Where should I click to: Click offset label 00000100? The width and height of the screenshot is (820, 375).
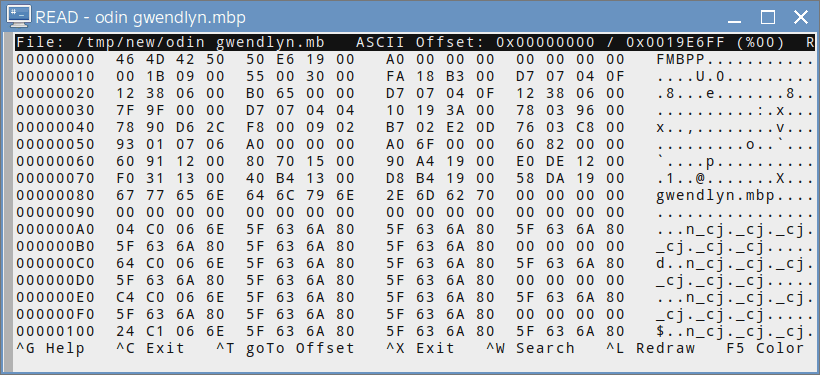point(55,332)
